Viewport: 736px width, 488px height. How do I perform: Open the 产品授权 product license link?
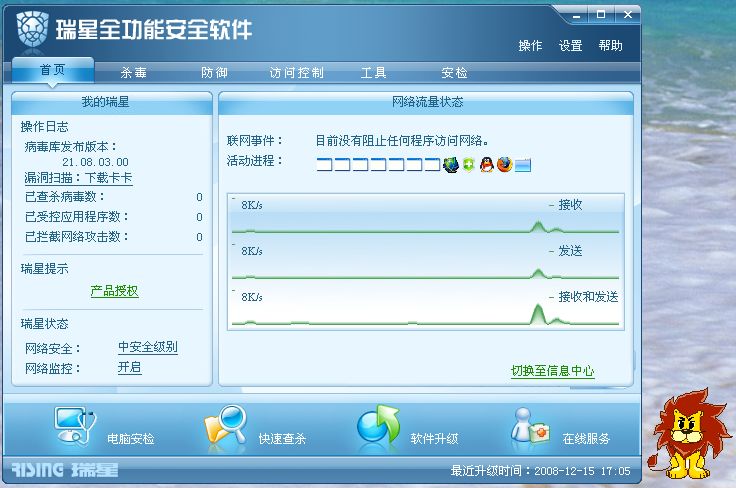tap(115, 291)
